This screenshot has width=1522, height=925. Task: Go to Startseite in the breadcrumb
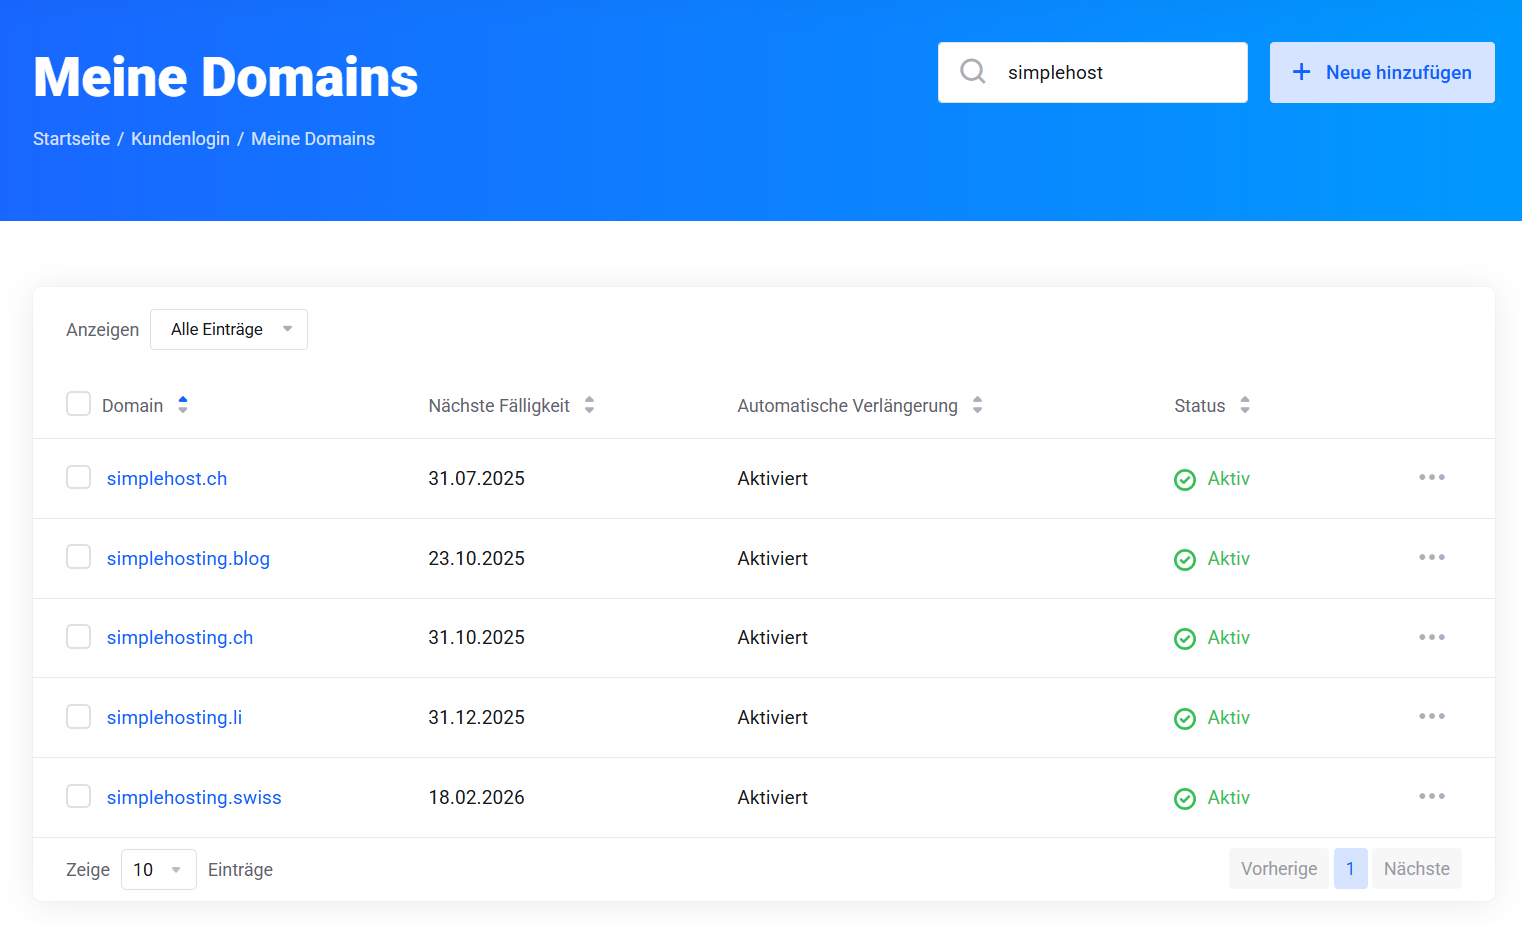click(71, 139)
